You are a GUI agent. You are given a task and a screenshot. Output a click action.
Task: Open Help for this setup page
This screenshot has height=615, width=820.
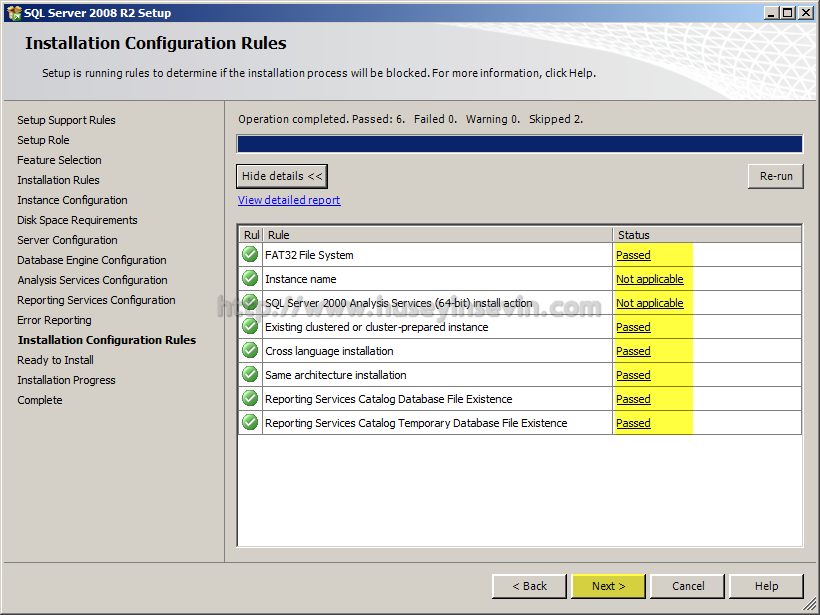[x=766, y=586]
